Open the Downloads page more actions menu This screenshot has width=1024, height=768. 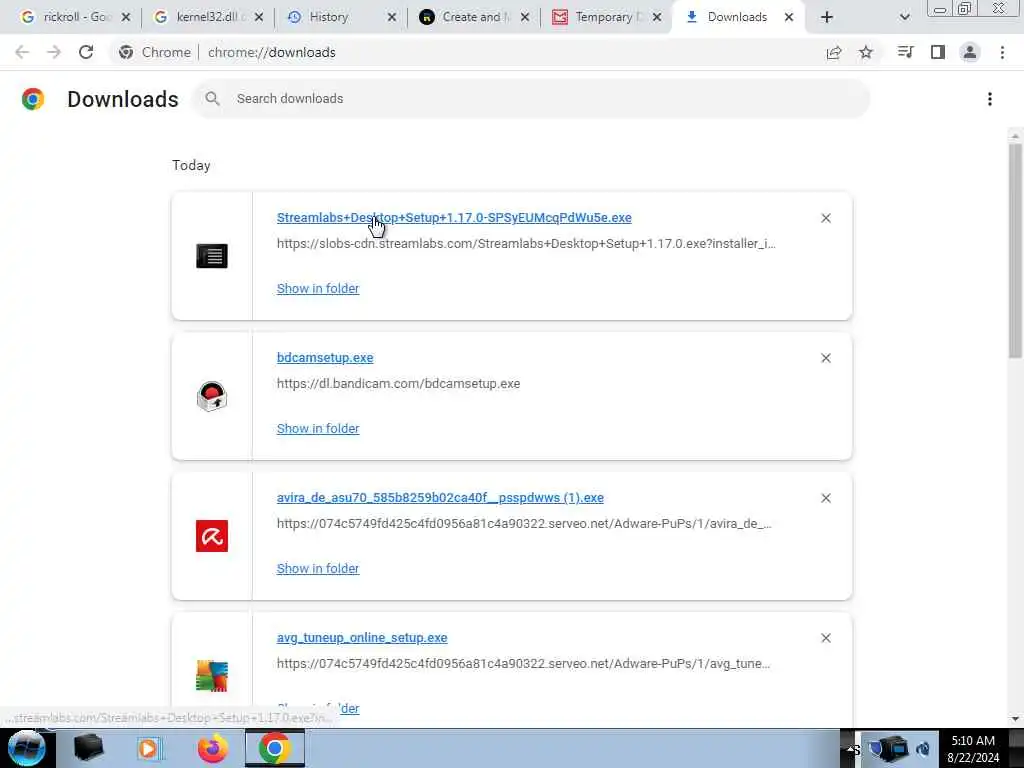coord(990,99)
